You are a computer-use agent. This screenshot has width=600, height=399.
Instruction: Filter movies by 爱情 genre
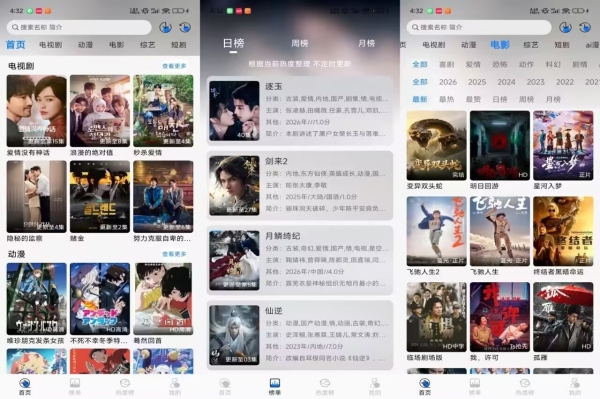[x=473, y=64]
